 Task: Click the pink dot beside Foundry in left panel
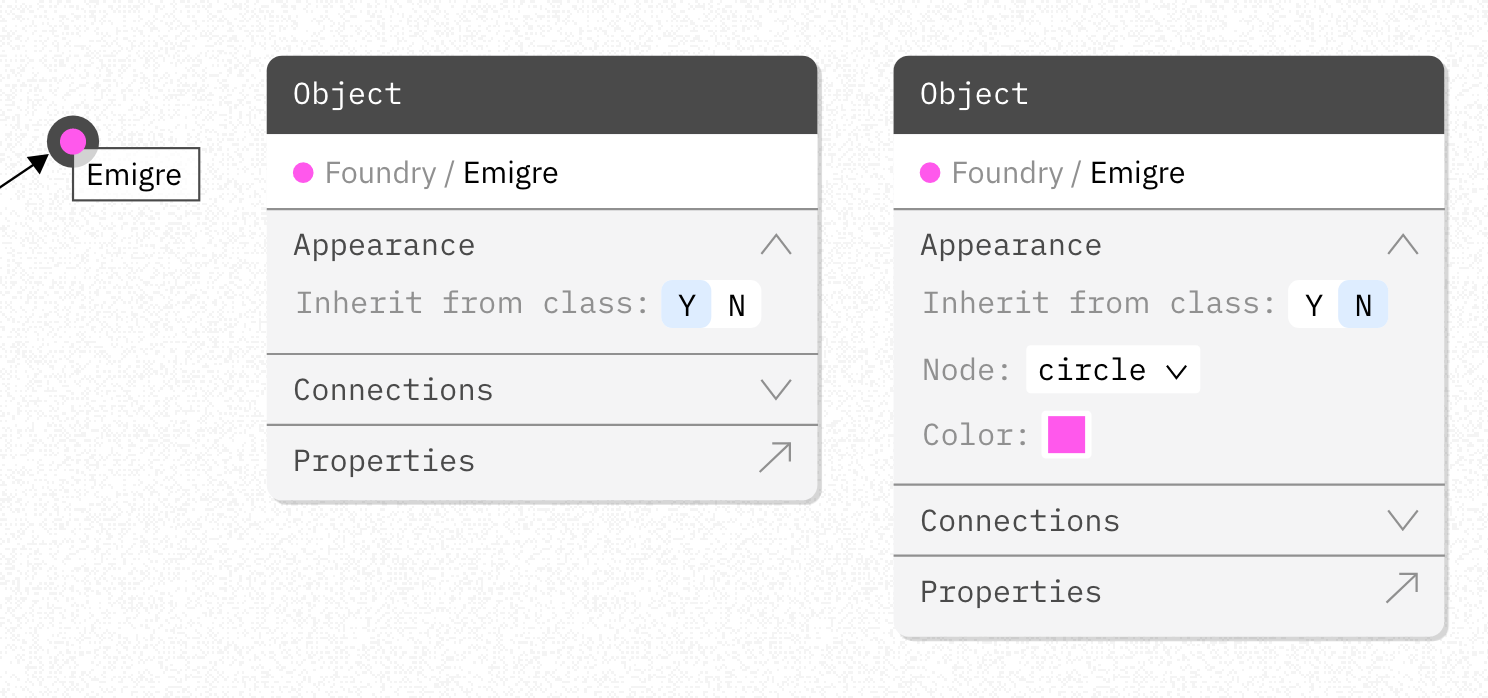click(x=303, y=173)
